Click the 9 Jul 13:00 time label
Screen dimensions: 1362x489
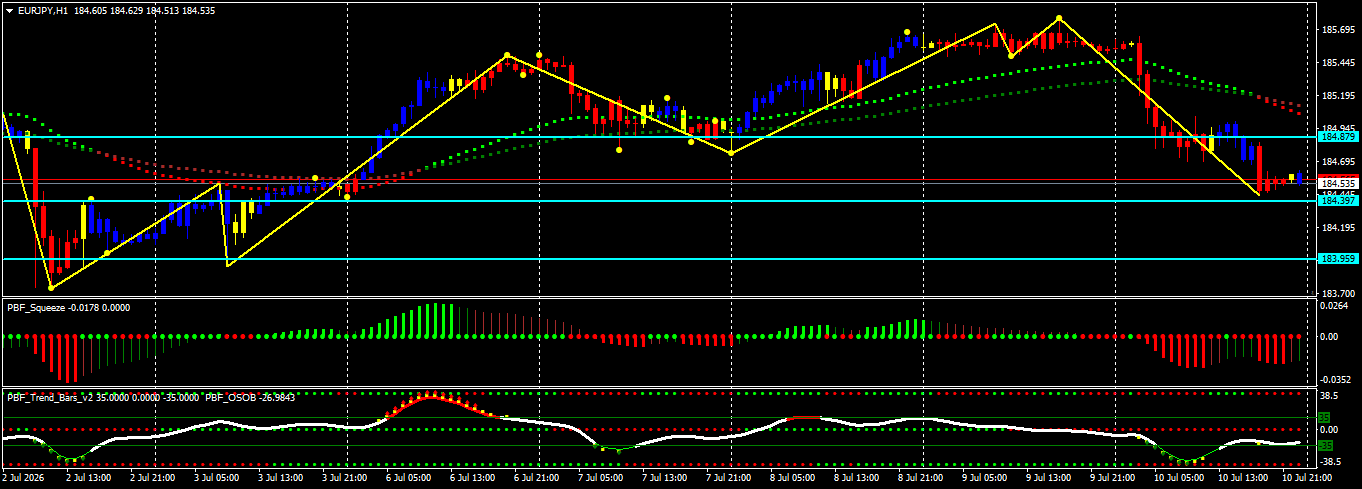(1050, 479)
